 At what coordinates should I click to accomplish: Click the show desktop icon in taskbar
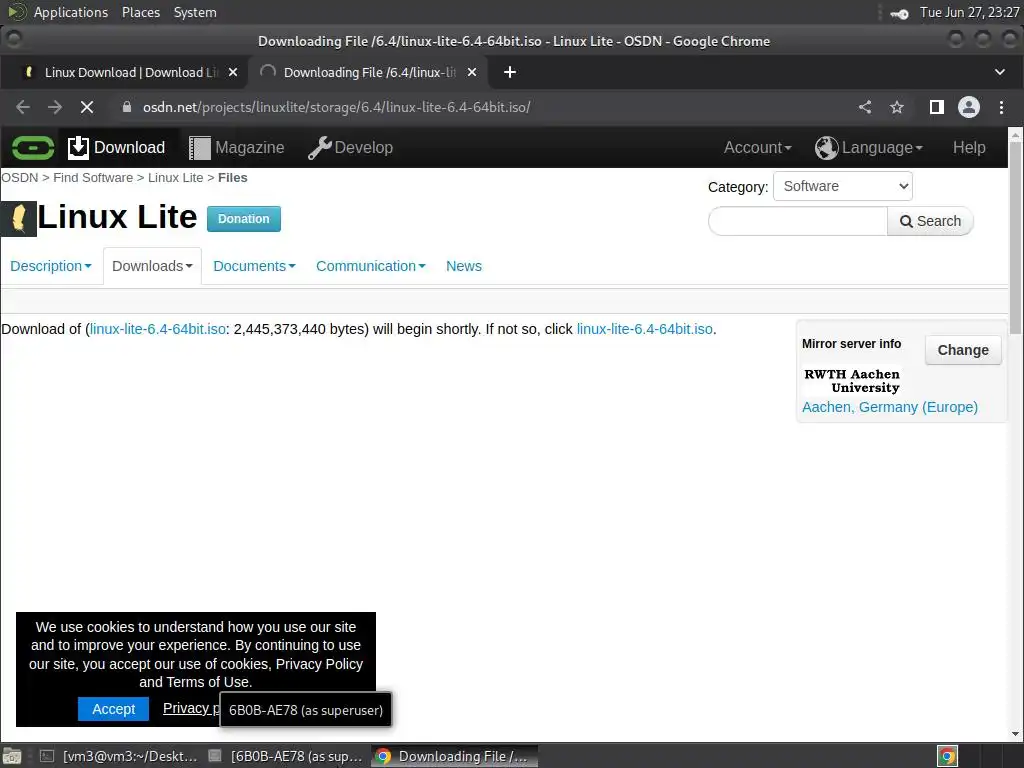[12, 756]
